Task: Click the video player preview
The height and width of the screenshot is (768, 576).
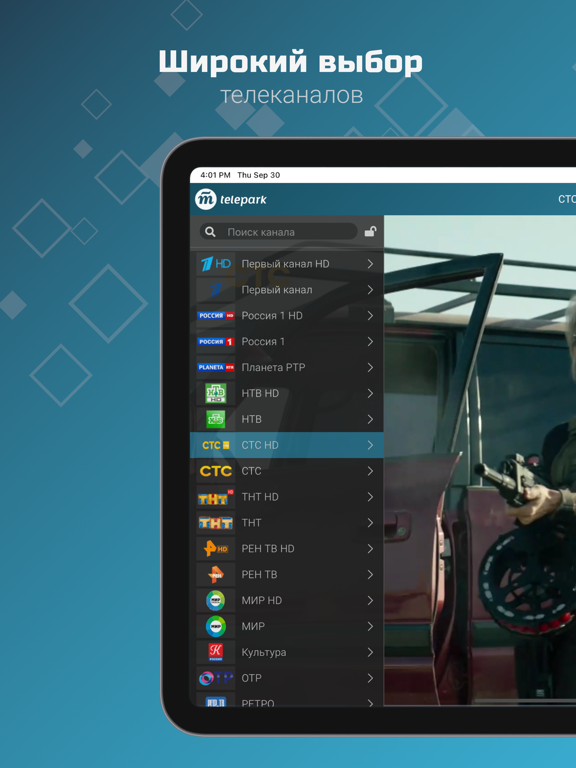Action: (480, 460)
